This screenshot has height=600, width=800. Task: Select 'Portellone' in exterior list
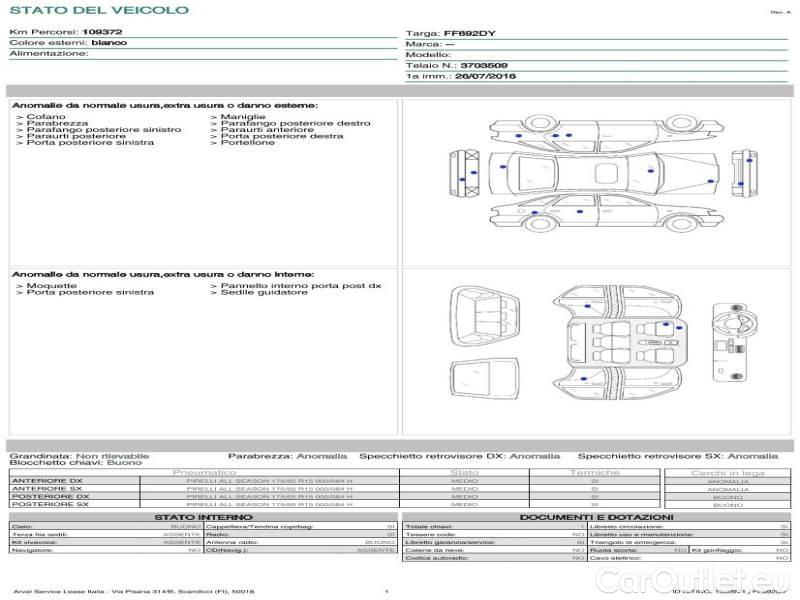coord(247,143)
